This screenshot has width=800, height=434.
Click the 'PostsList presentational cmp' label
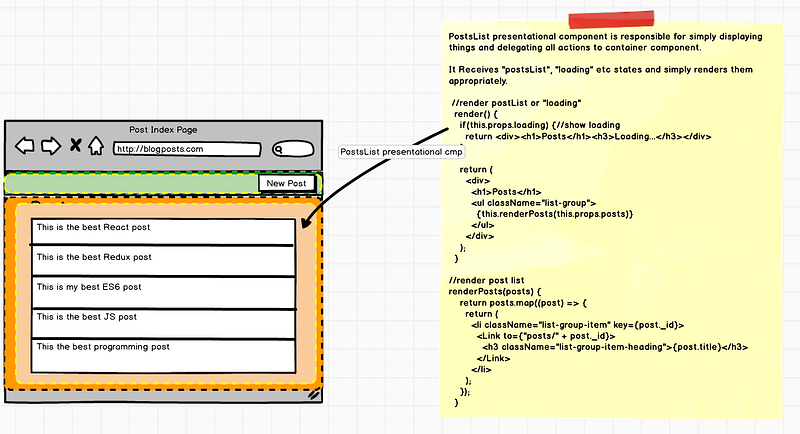[401, 152]
